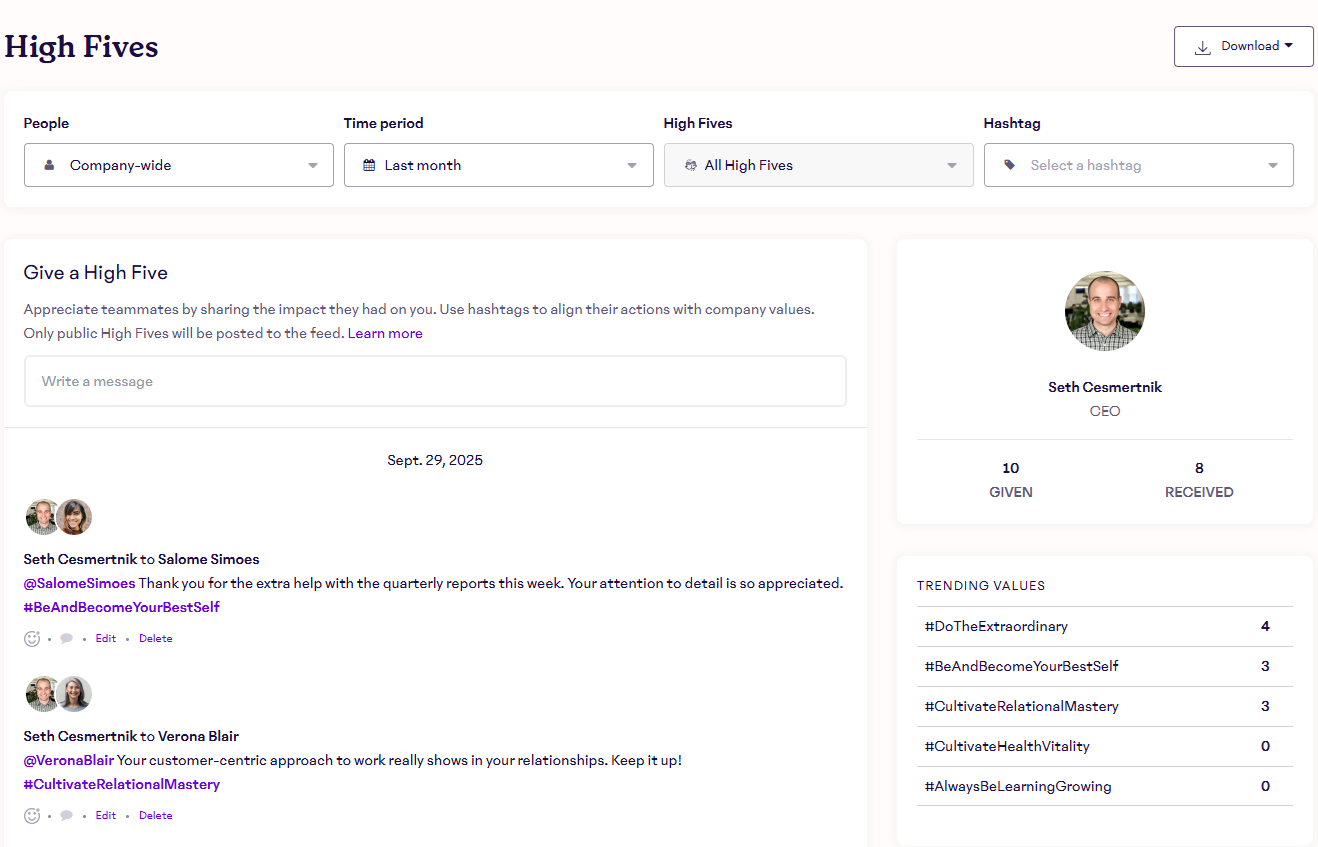Edit the High Five to Salome Simoes
The image size is (1318, 847).
pos(106,638)
